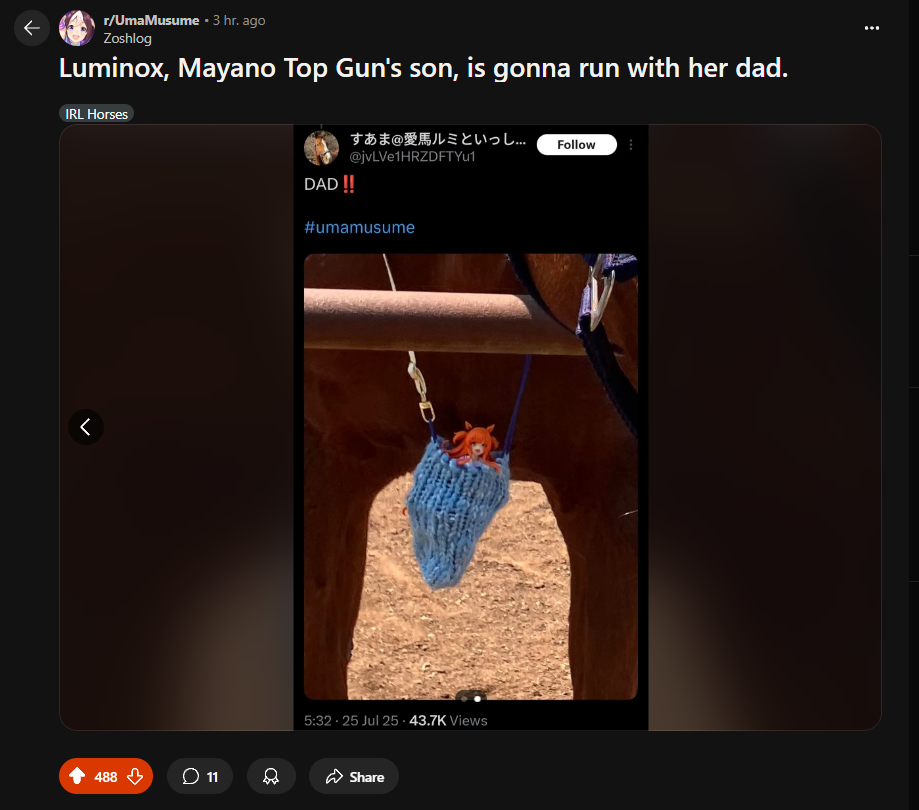Share this post

coord(354,776)
